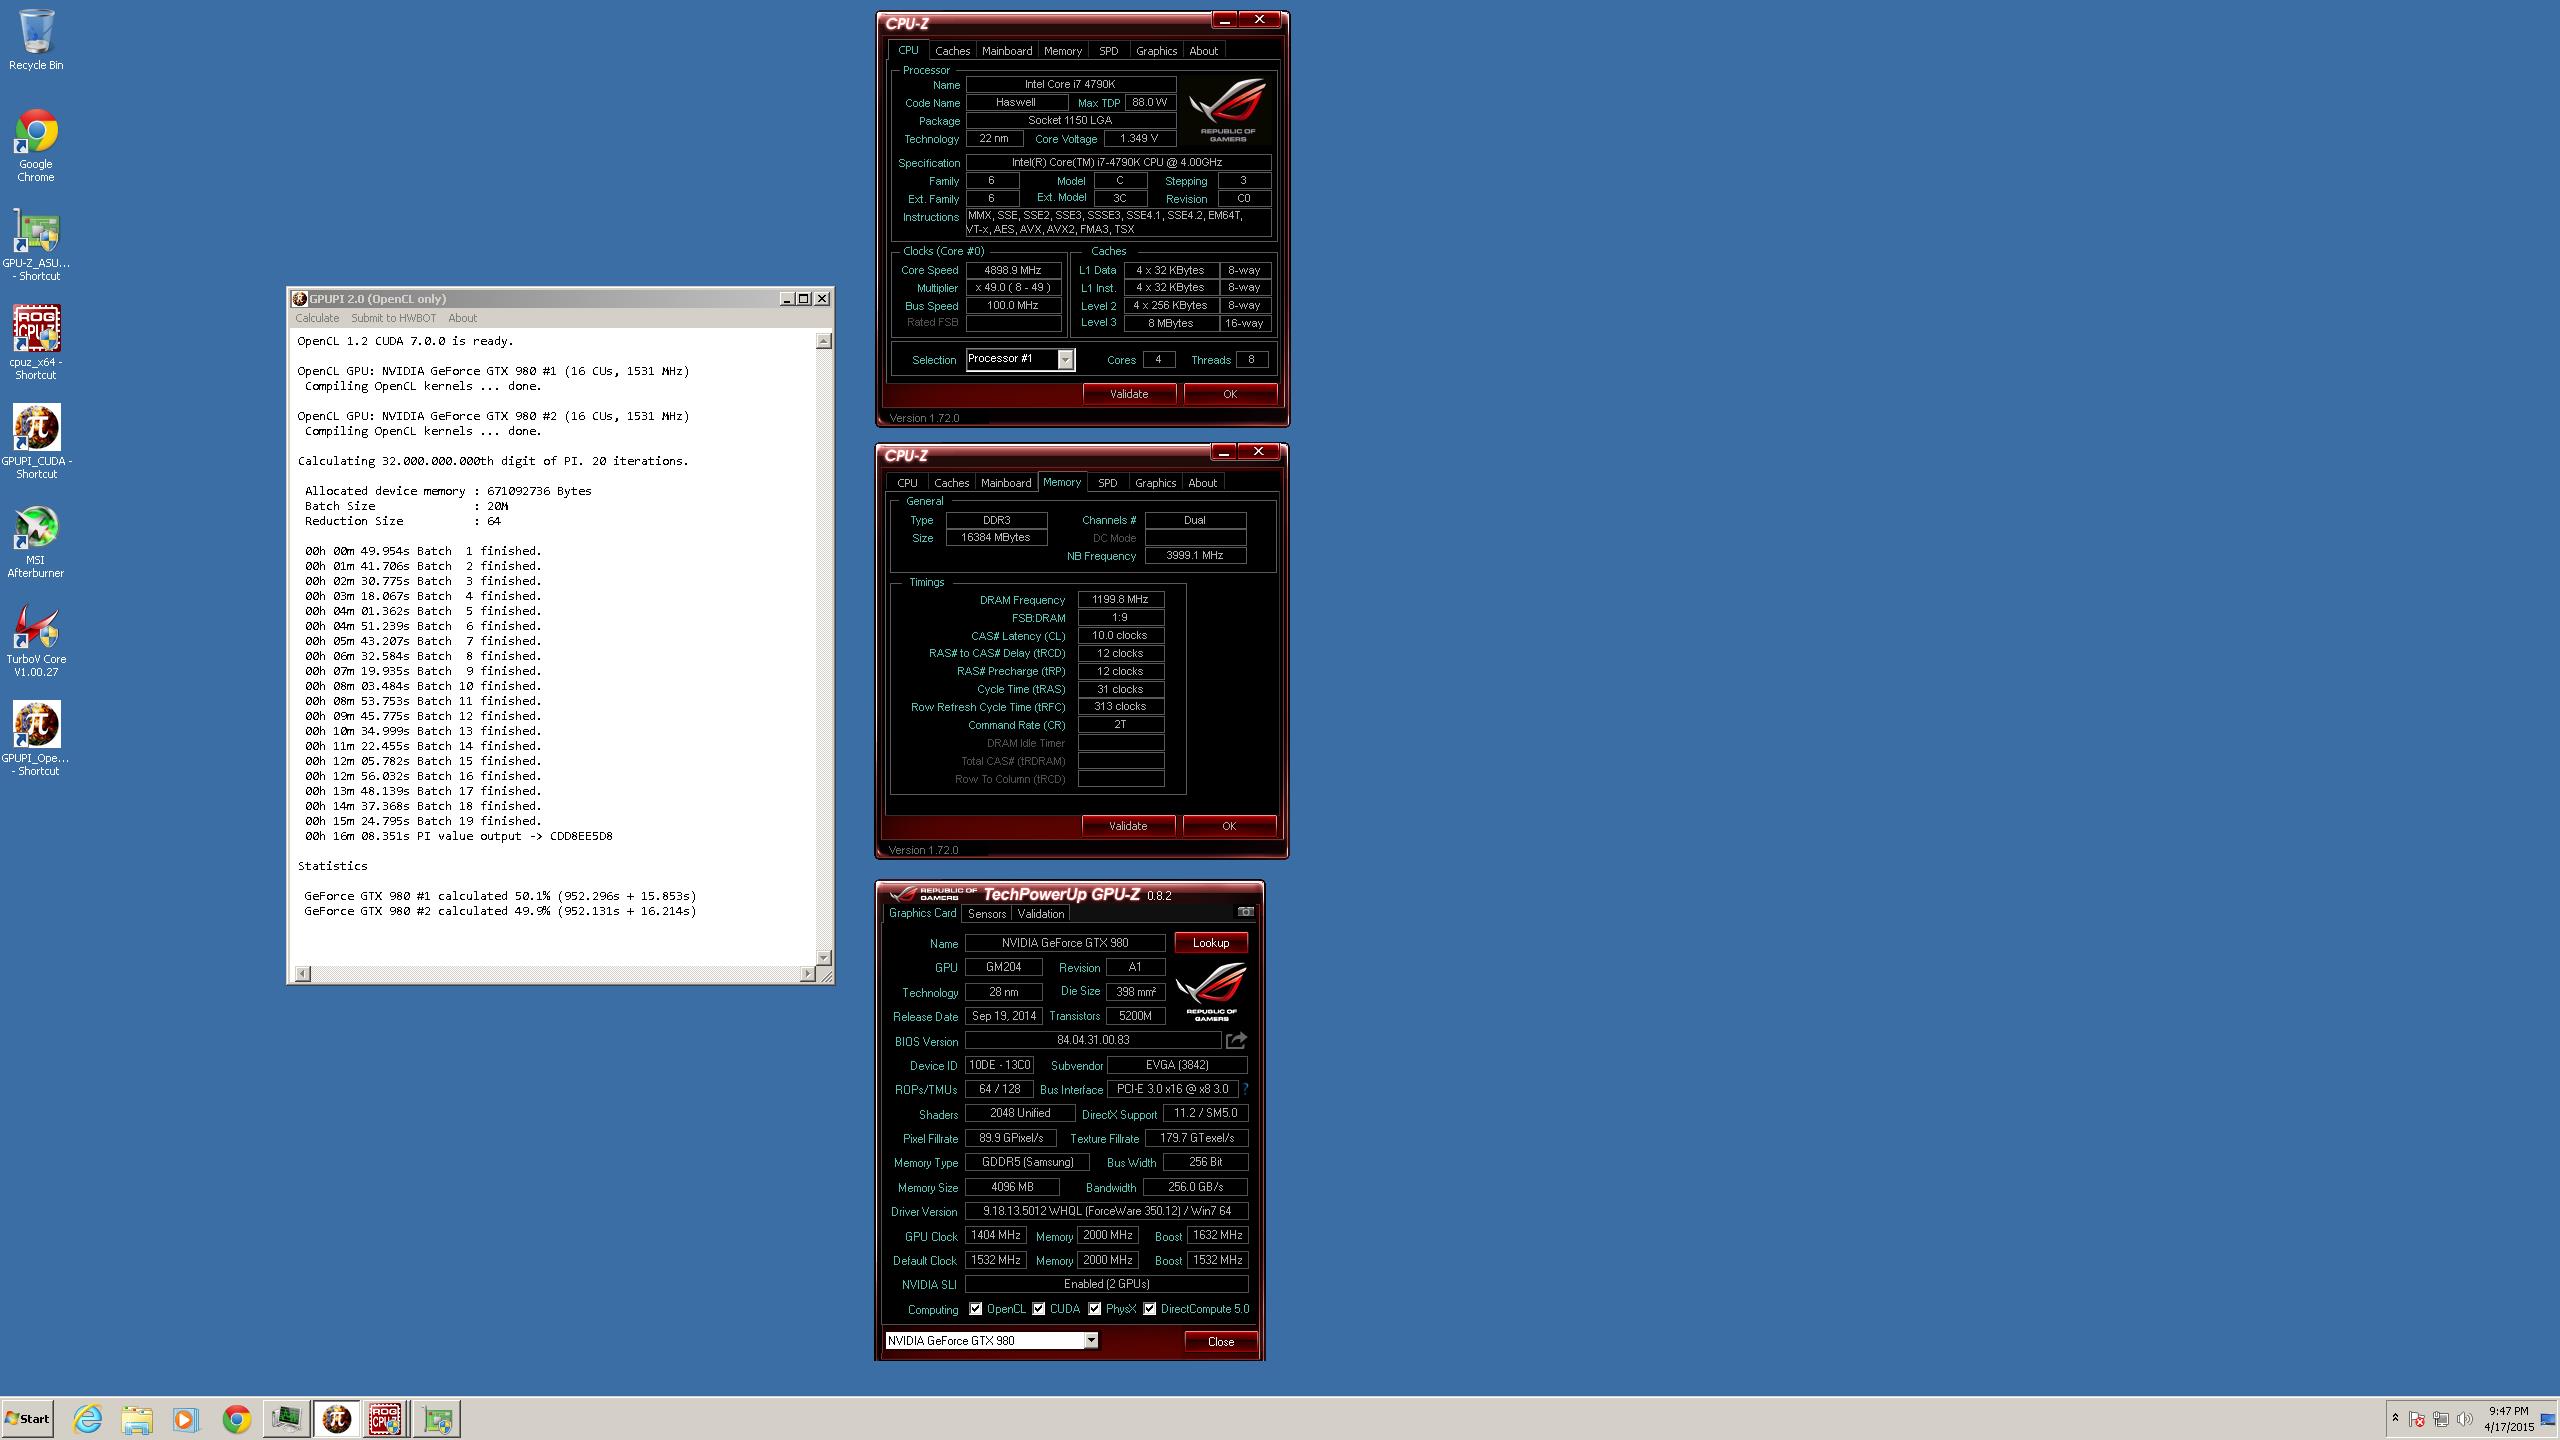Switch to SPD tab in top CPU-Z
The height and width of the screenshot is (1440, 2560).
click(x=1108, y=51)
